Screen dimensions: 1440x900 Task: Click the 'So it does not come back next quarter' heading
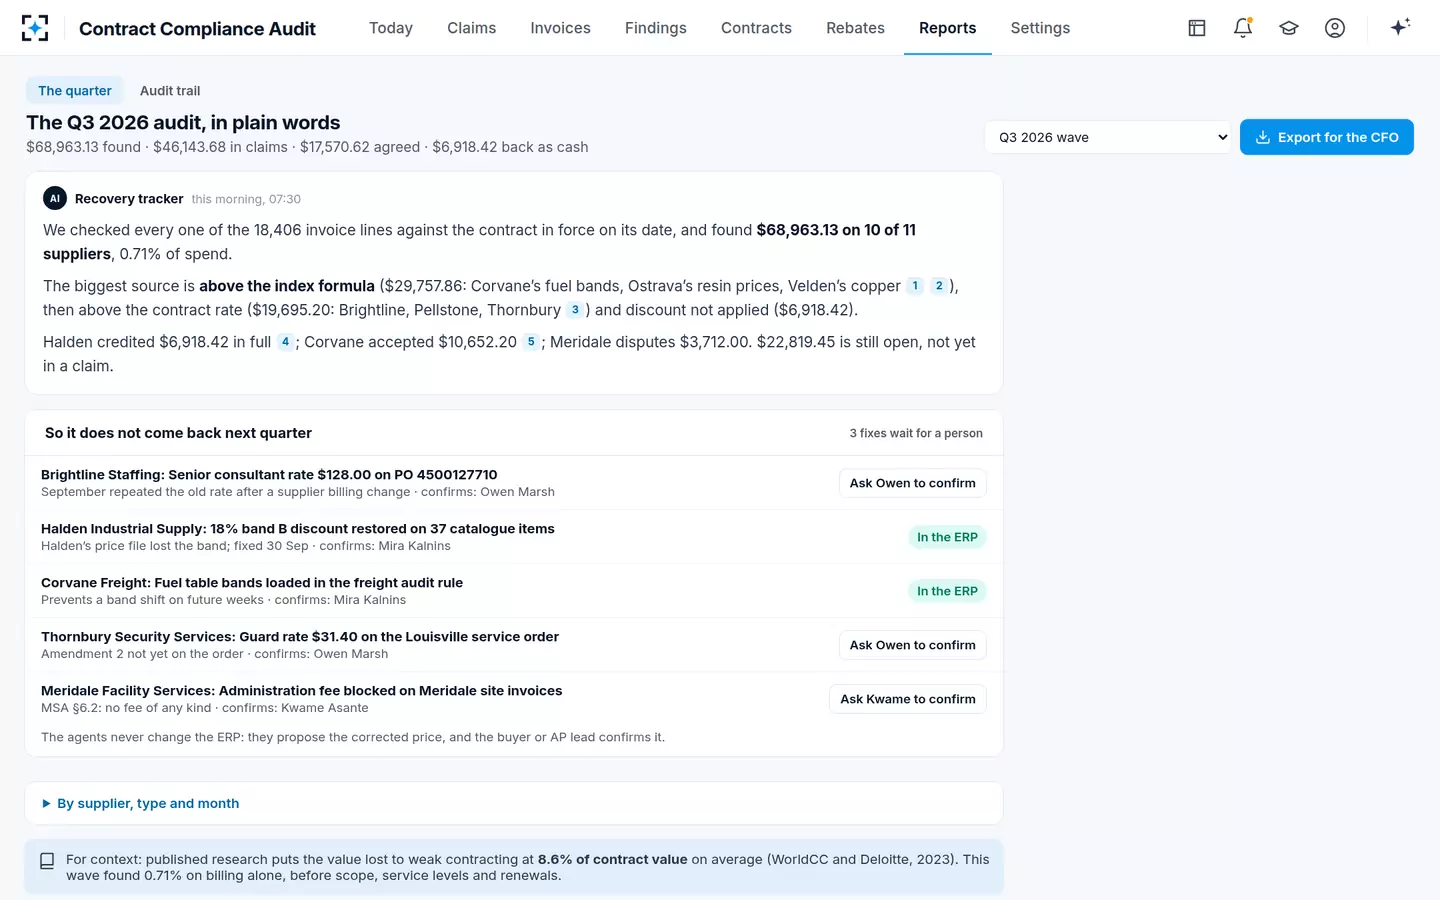(x=178, y=433)
